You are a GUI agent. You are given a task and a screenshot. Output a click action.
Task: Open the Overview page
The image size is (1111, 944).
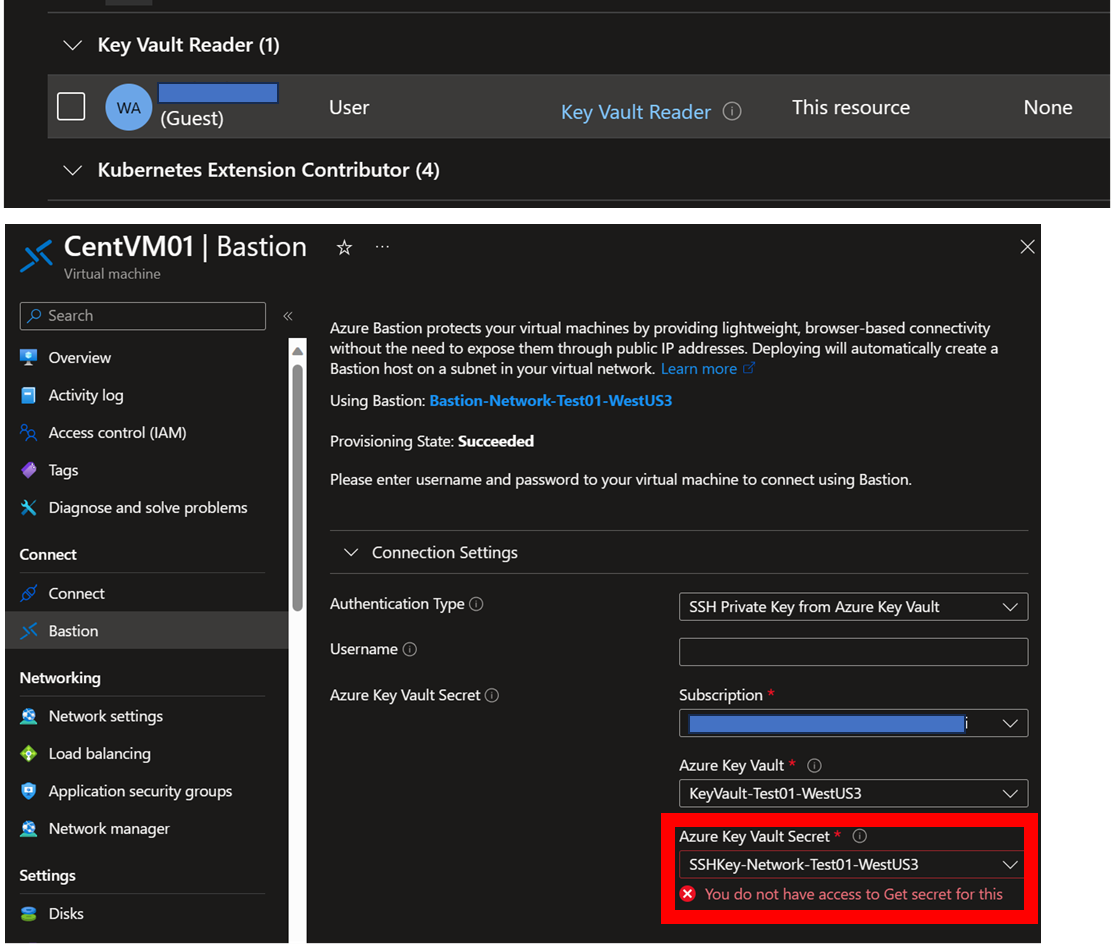79,358
